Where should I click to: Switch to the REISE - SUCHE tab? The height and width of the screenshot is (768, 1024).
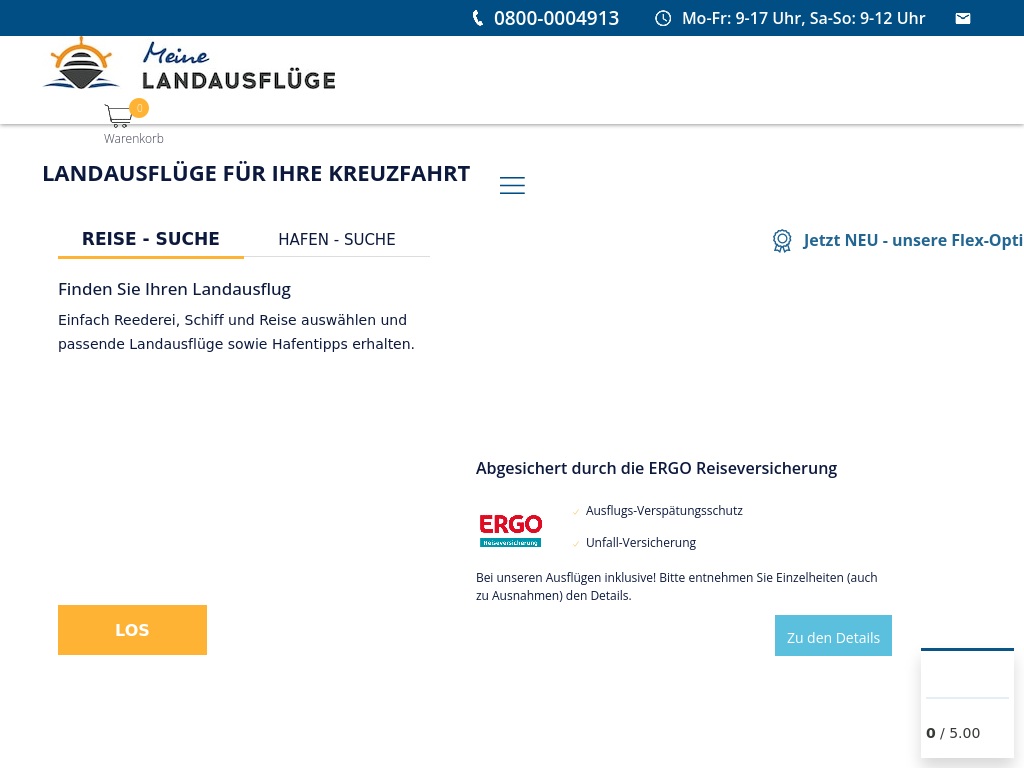pyautogui.click(x=150, y=239)
